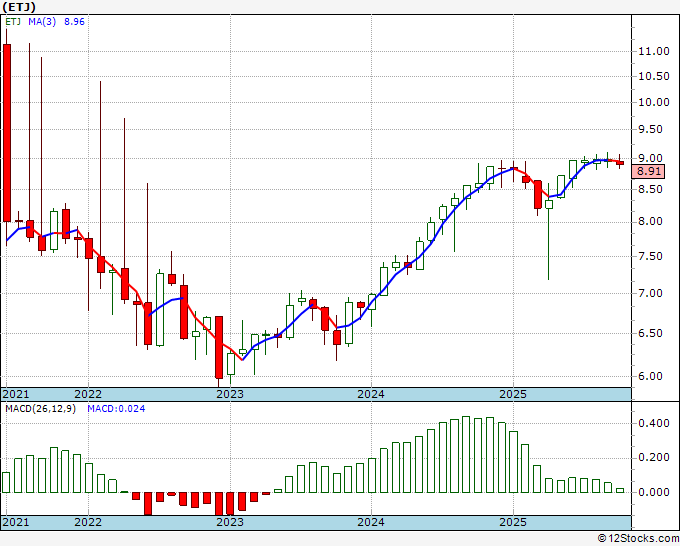This screenshot has height=546, width=680.
Task: Click the MACD:0.024 value readout
Action: click(x=116, y=409)
